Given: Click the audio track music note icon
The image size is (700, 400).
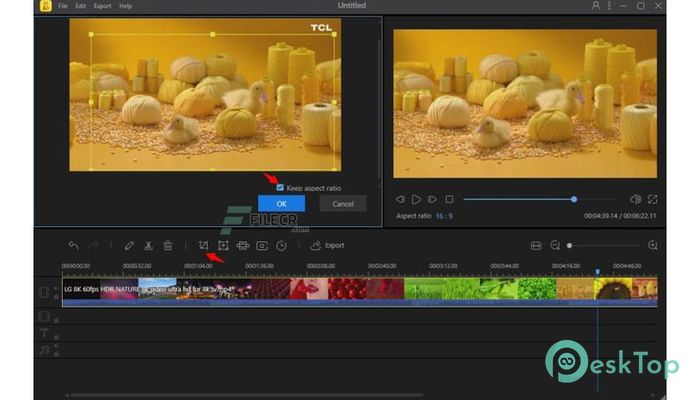Looking at the screenshot, I should tap(44, 350).
